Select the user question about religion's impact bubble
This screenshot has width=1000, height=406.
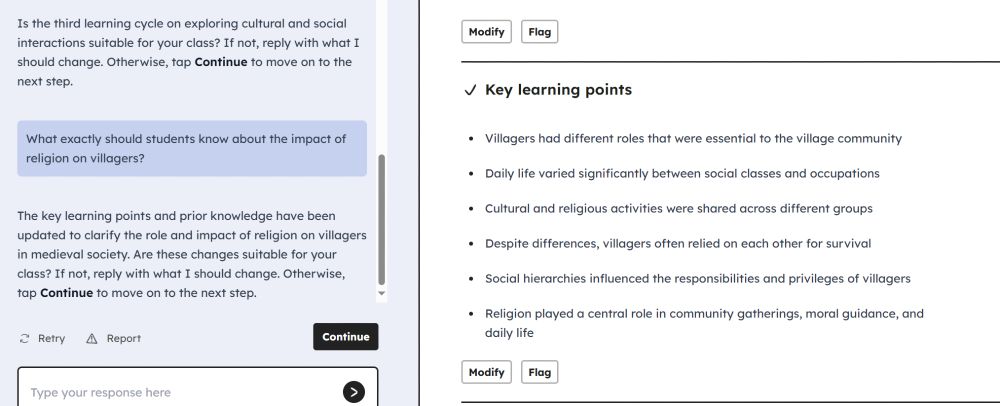pos(192,149)
